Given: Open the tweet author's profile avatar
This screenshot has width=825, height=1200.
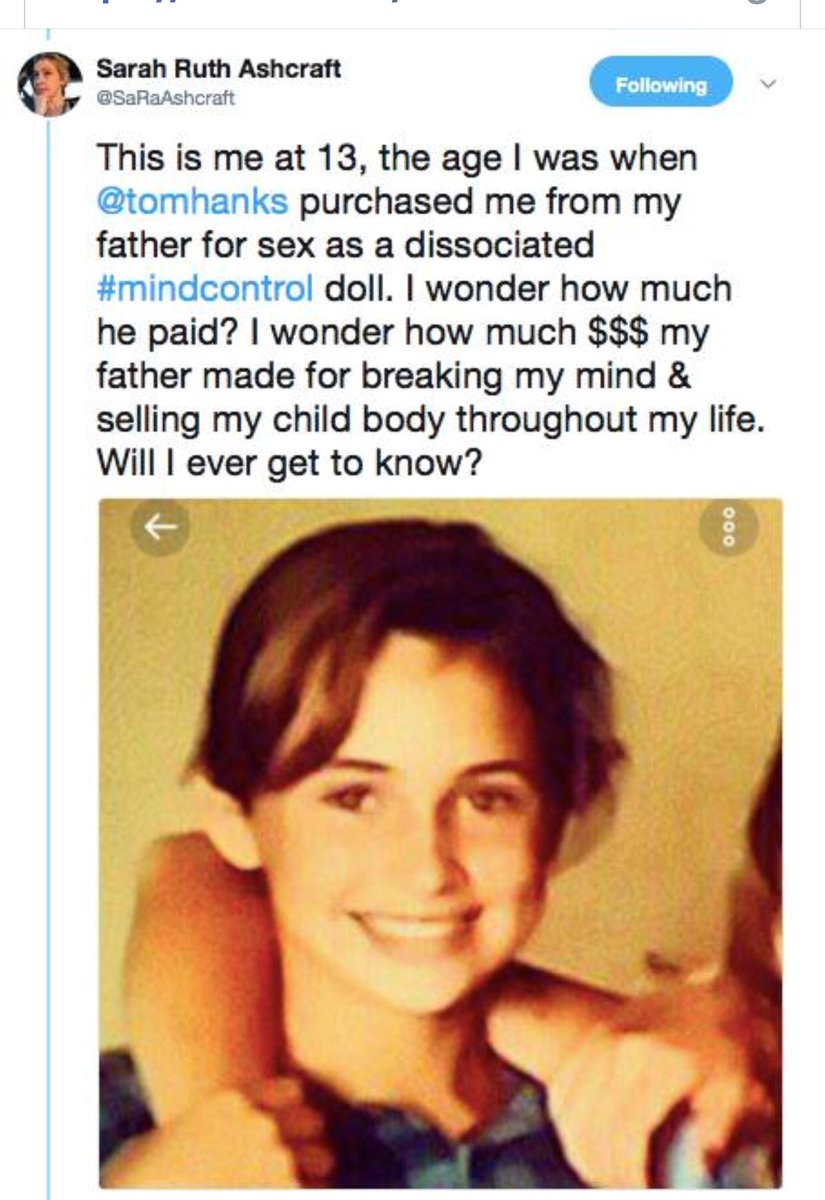Looking at the screenshot, I should click(x=49, y=84).
